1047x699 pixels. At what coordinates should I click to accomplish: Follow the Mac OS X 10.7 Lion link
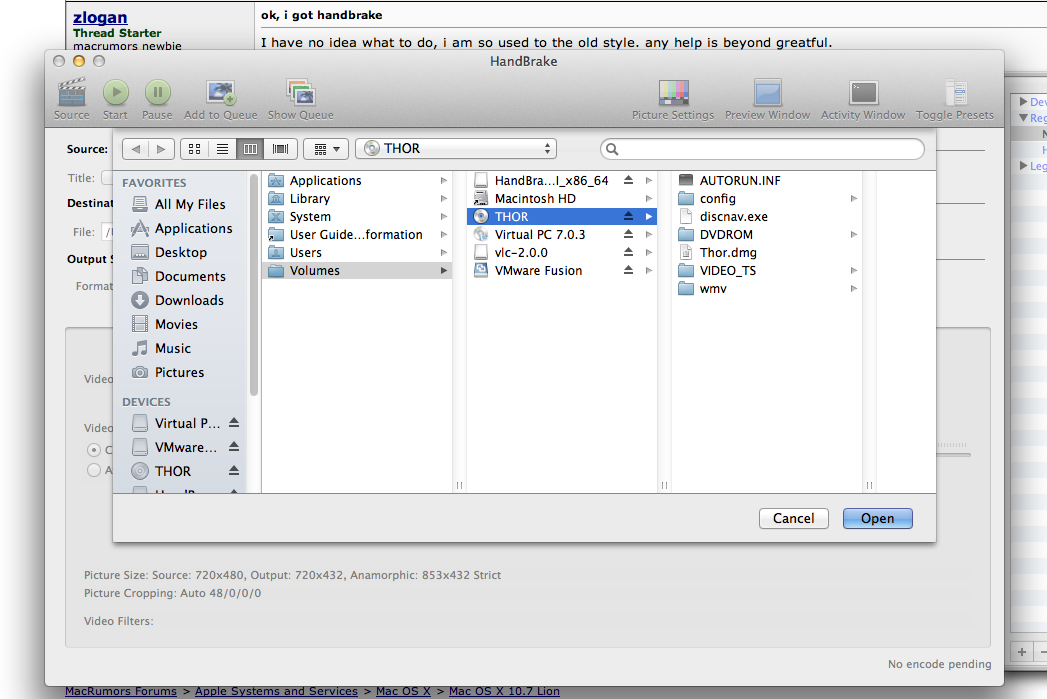(x=504, y=691)
